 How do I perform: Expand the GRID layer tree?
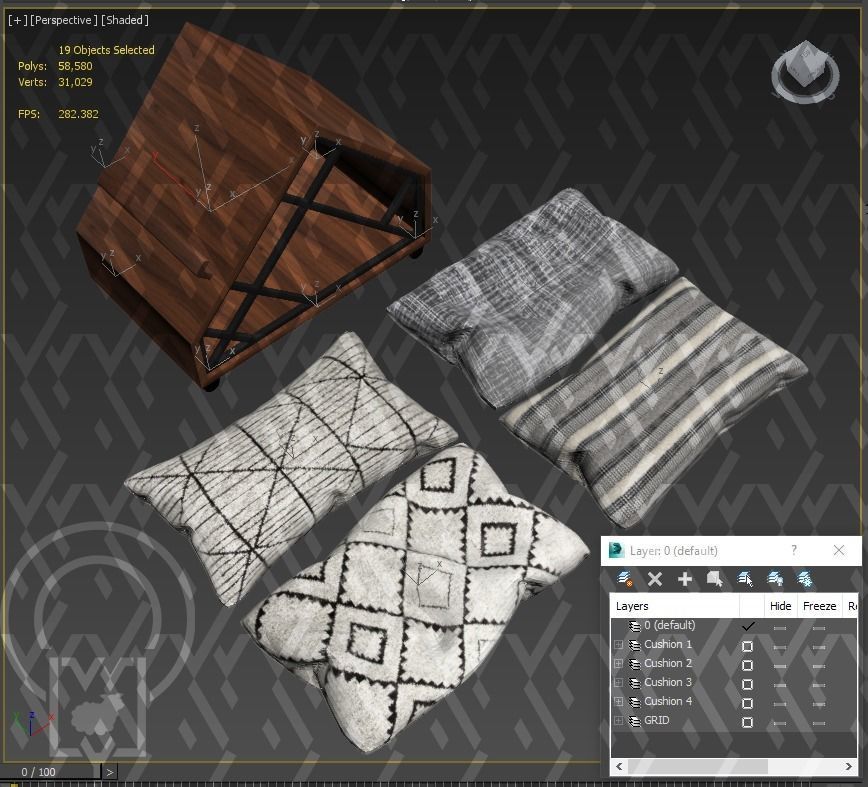[618, 721]
